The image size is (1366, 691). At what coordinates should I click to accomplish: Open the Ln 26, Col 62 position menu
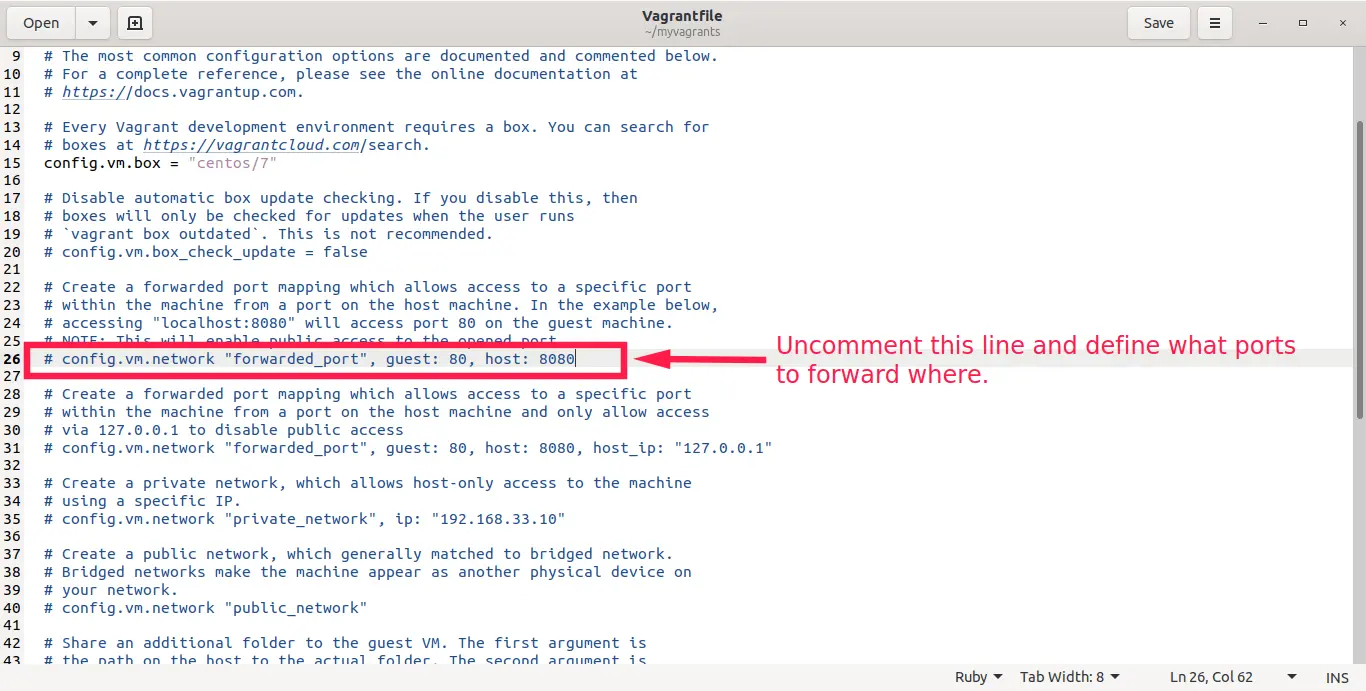pyautogui.click(x=1233, y=677)
